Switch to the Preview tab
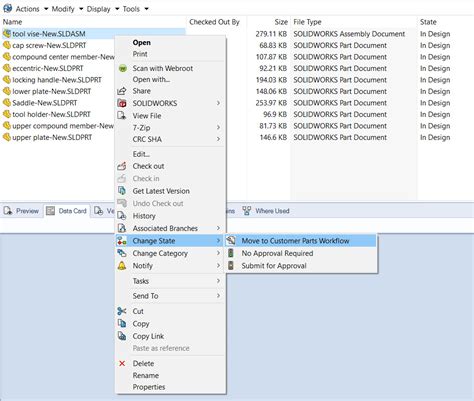This screenshot has width=474, height=401. click(x=22, y=211)
